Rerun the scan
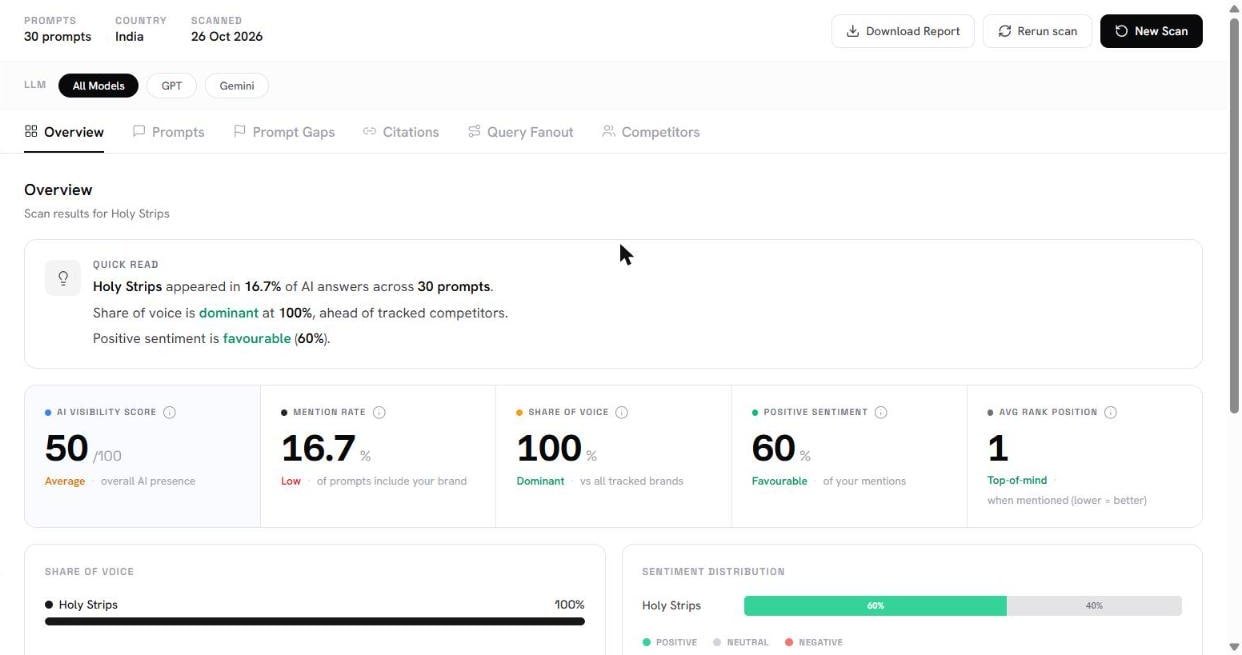 tap(1037, 31)
